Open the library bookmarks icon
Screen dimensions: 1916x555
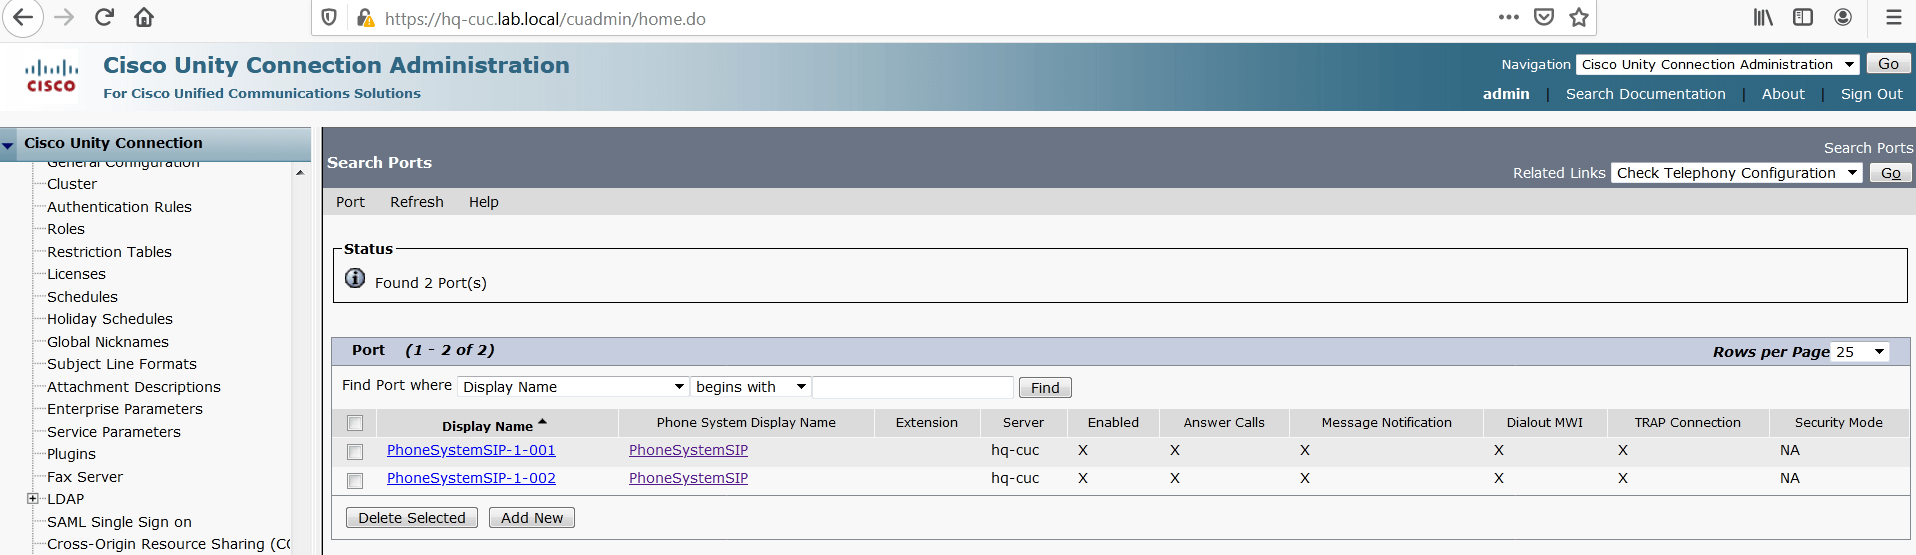[1763, 17]
